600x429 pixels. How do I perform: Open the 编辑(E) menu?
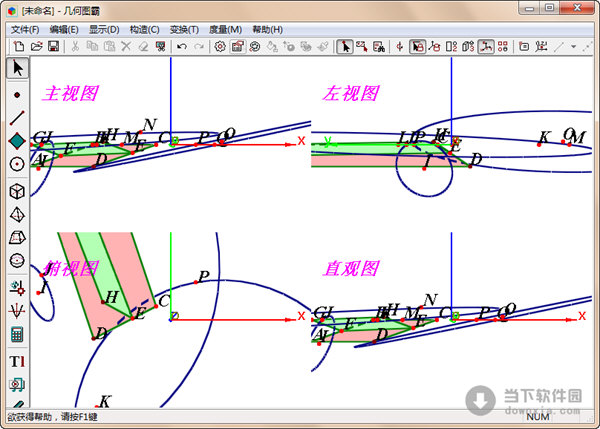click(64, 29)
